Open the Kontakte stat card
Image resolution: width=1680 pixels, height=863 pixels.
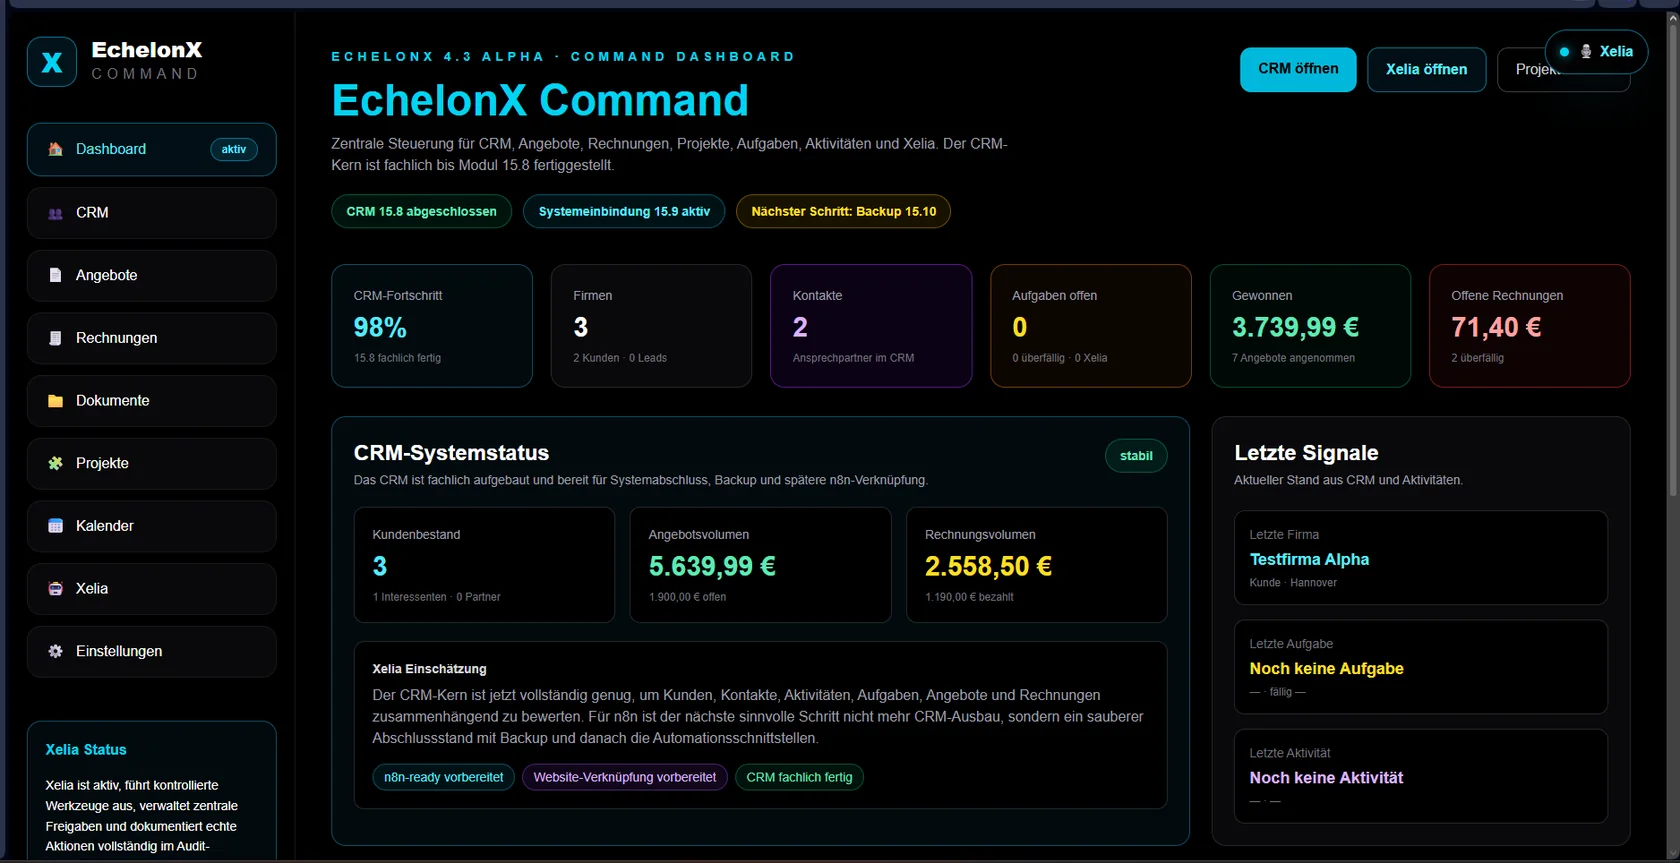coord(871,326)
